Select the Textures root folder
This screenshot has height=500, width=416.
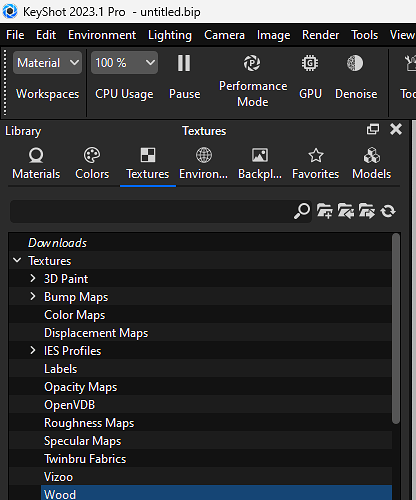pos(50,261)
